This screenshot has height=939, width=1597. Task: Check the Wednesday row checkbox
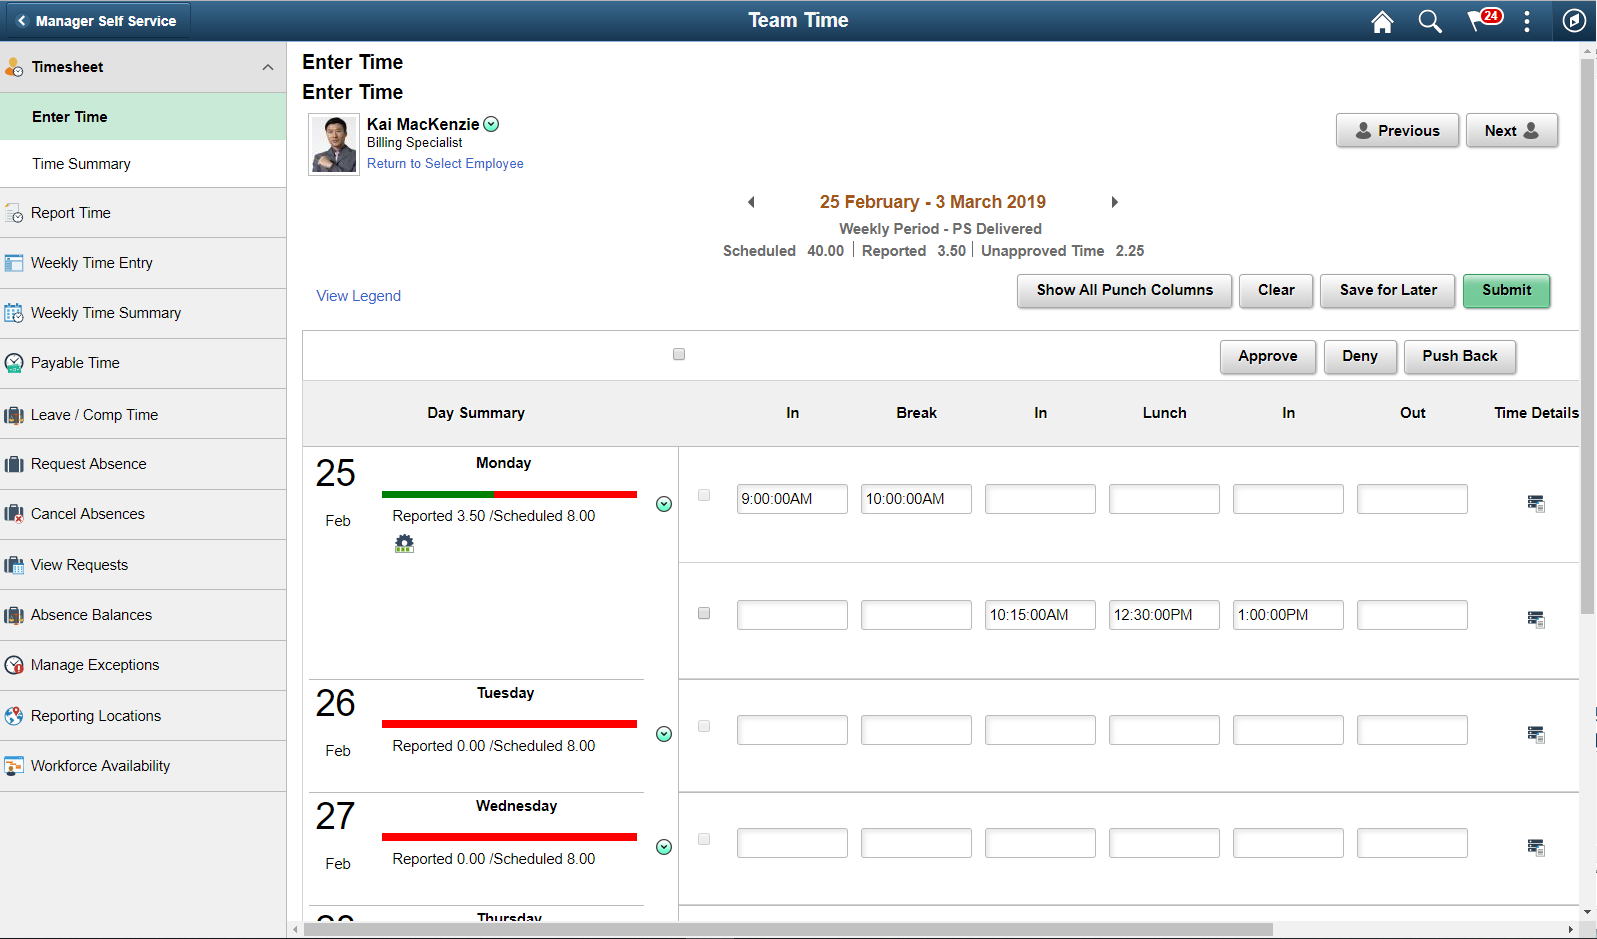point(704,839)
